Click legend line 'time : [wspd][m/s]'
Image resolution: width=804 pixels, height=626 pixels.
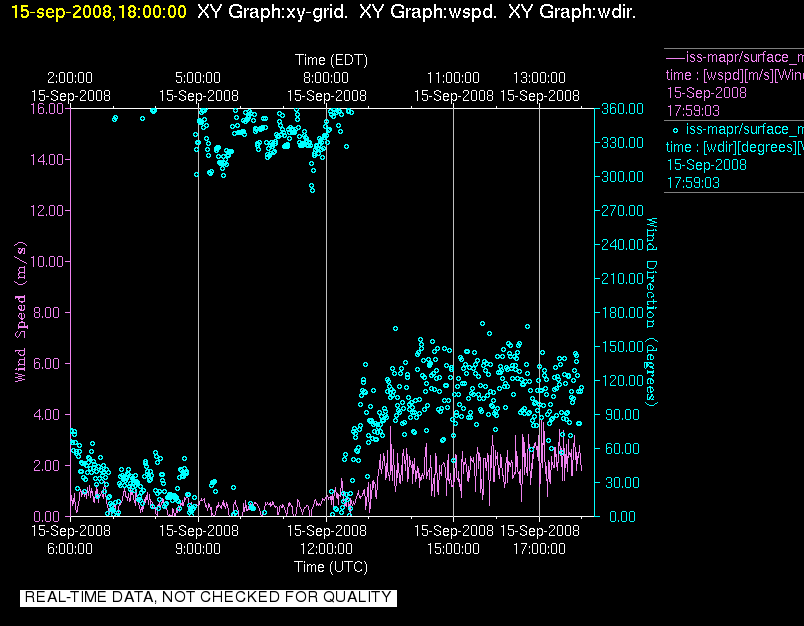735,75
